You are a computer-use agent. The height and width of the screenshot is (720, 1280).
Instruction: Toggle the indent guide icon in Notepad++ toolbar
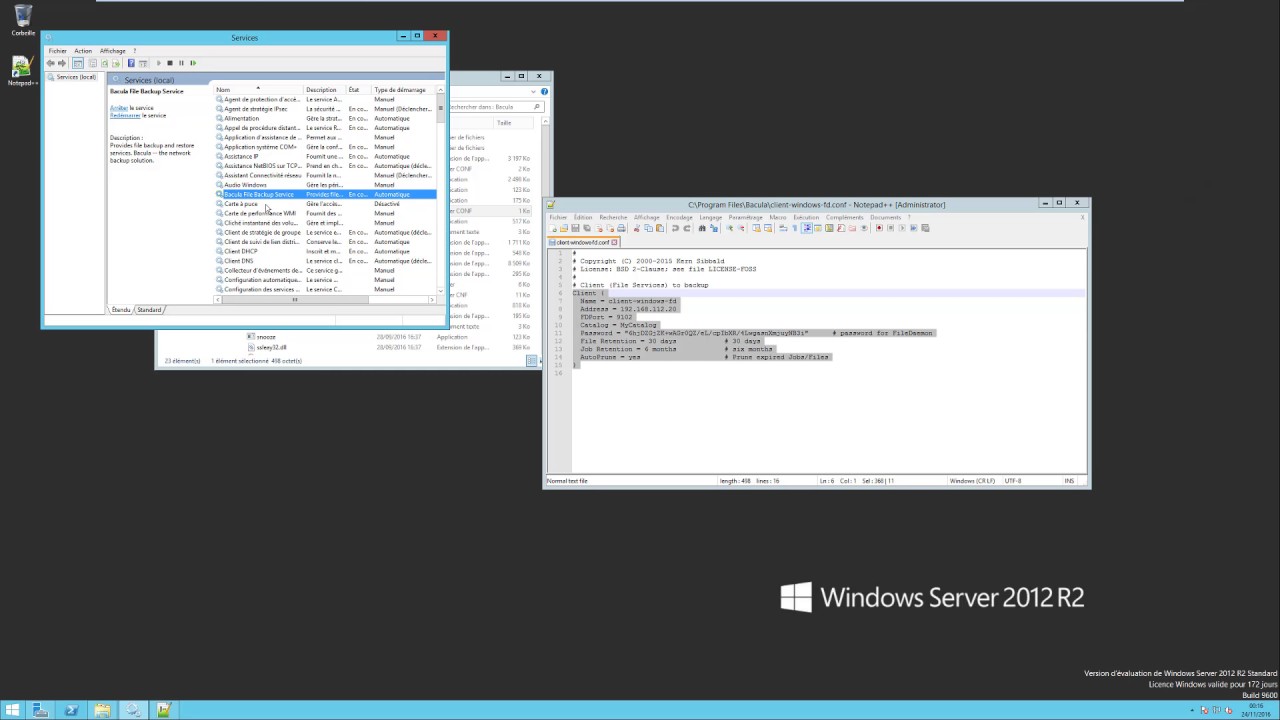(806, 228)
